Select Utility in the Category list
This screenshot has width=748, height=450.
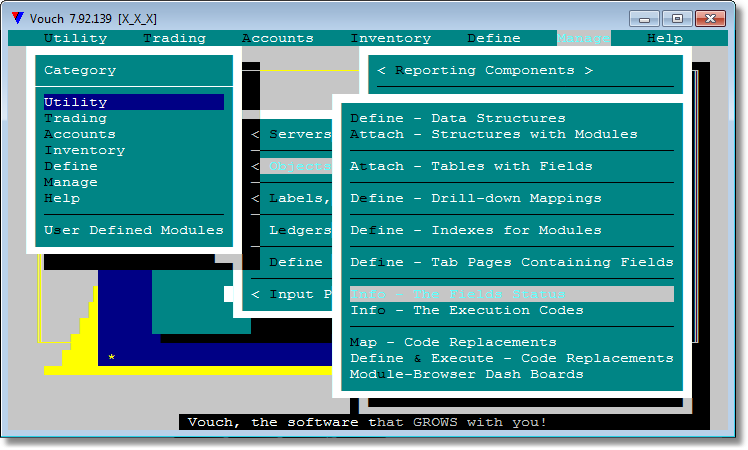click(x=134, y=102)
